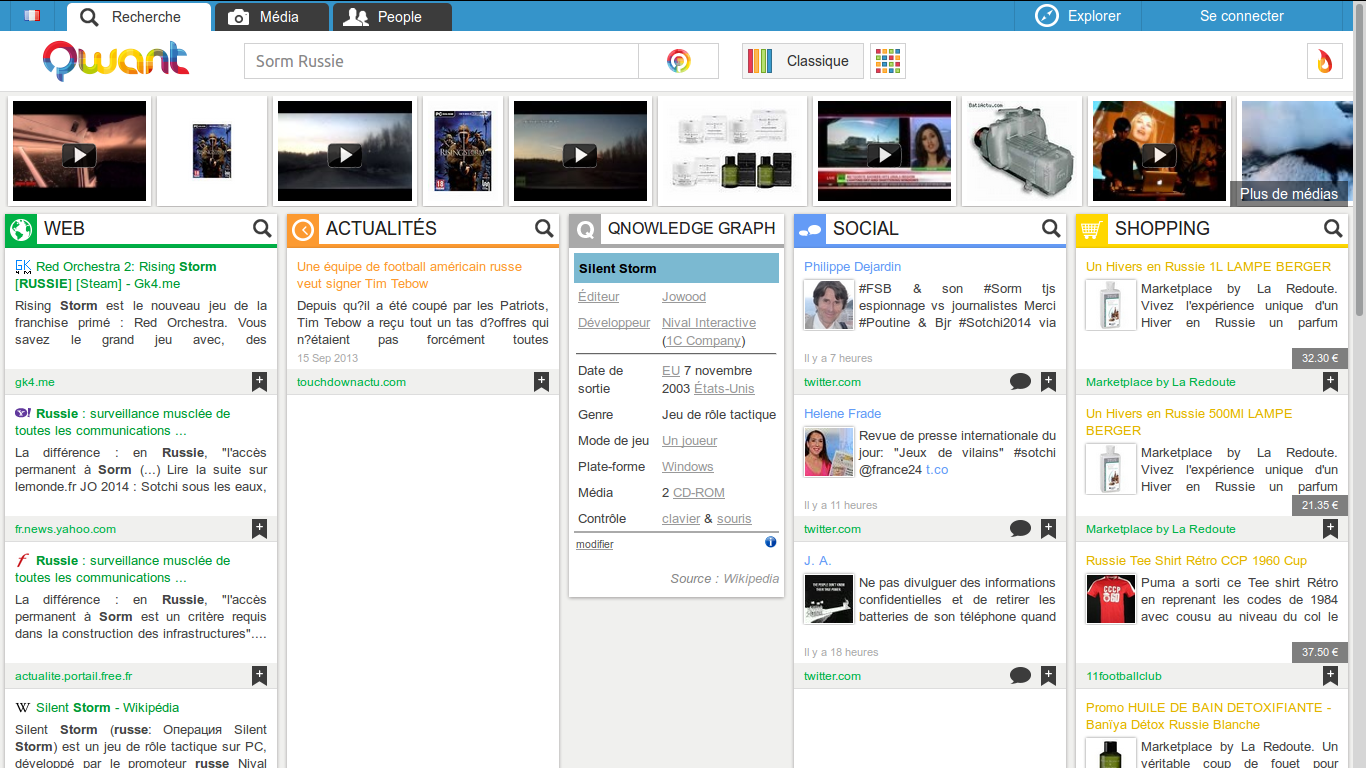Switch to the People tab

click(391, 17)
